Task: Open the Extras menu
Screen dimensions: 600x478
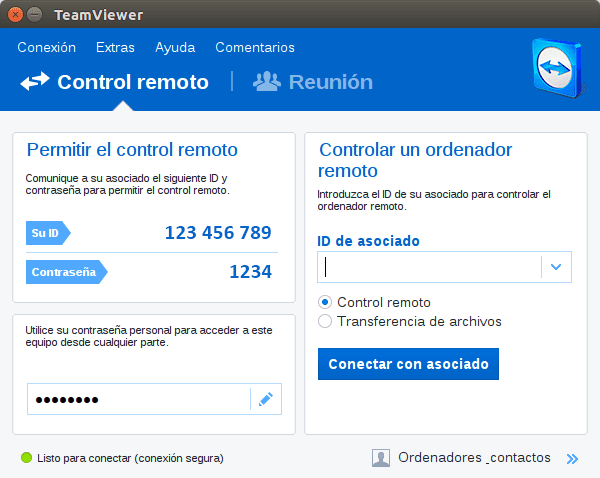Action: click(115, 47)
